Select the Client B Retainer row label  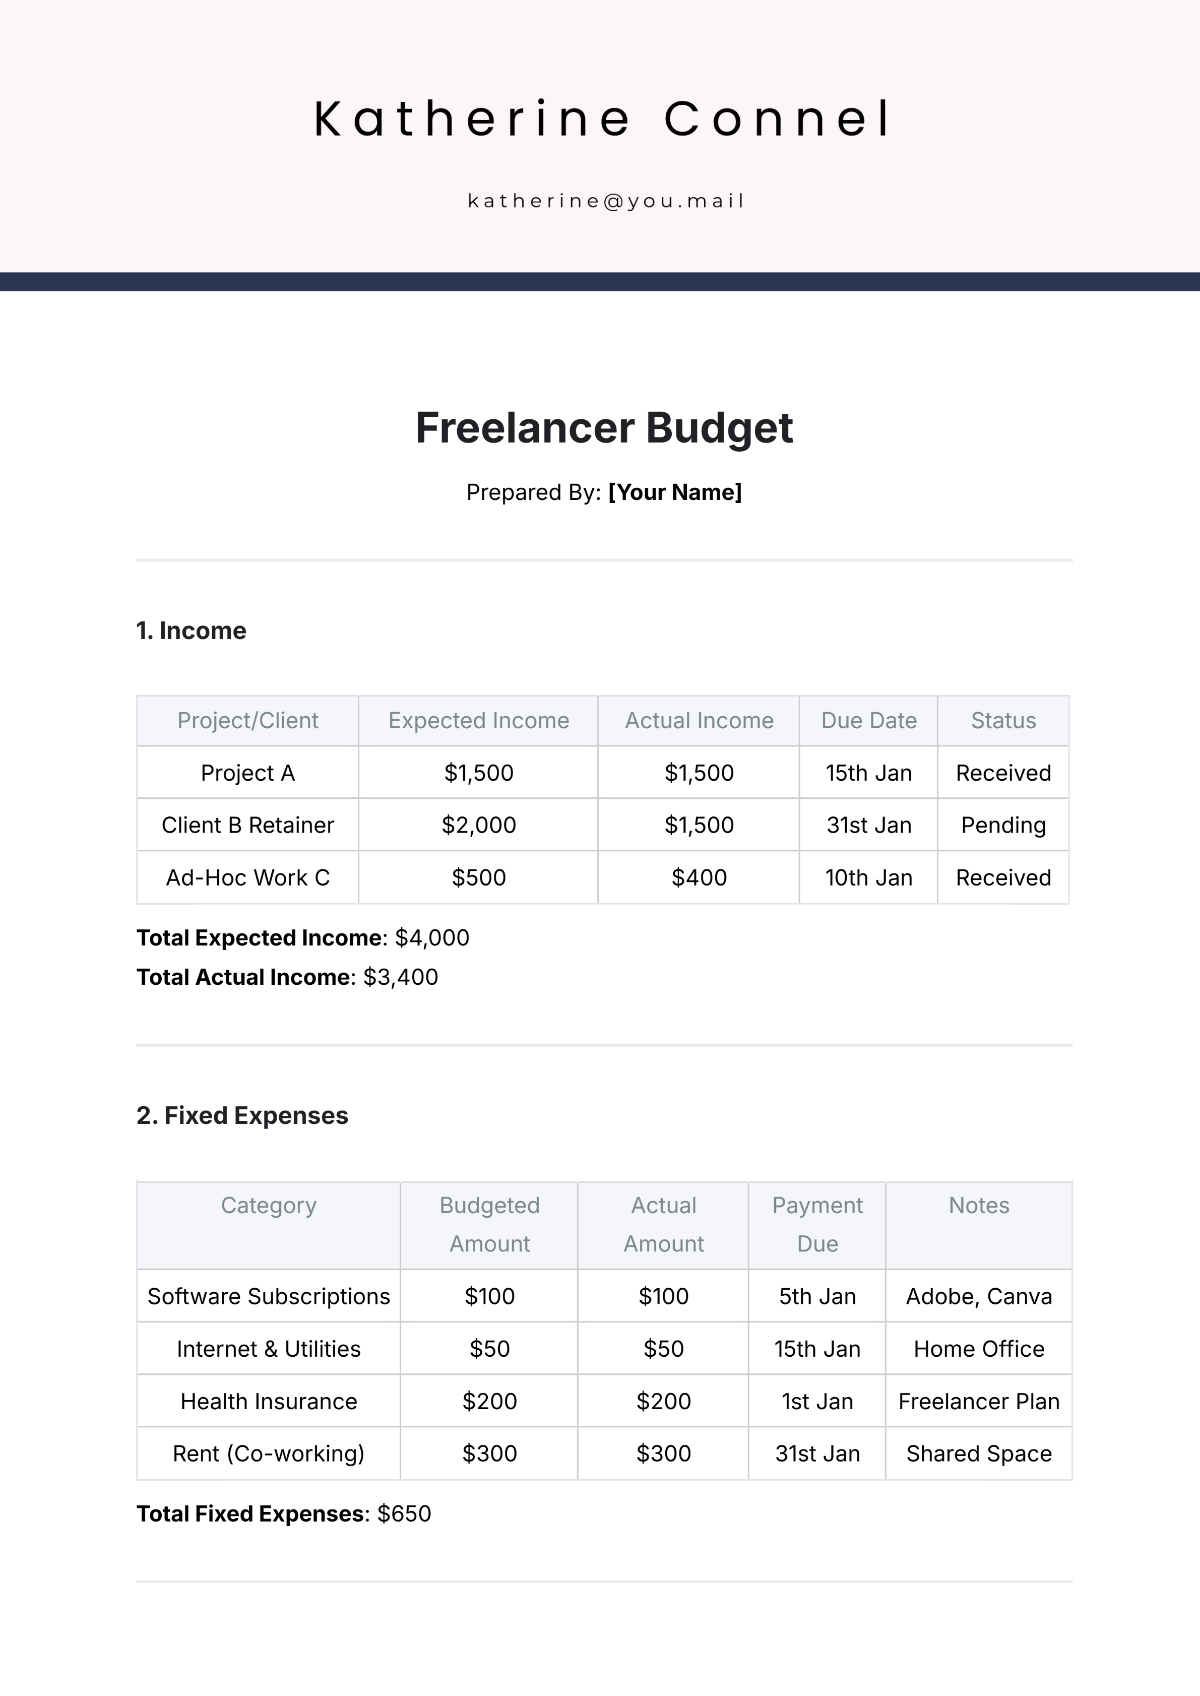point(248,825)
